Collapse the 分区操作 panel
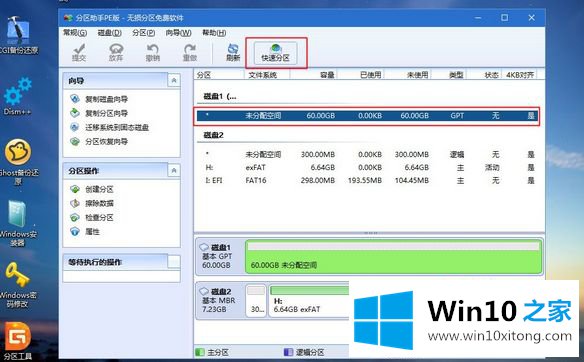Image resolution: width=584 pixels, height=362 pixels. coord(174,171)
